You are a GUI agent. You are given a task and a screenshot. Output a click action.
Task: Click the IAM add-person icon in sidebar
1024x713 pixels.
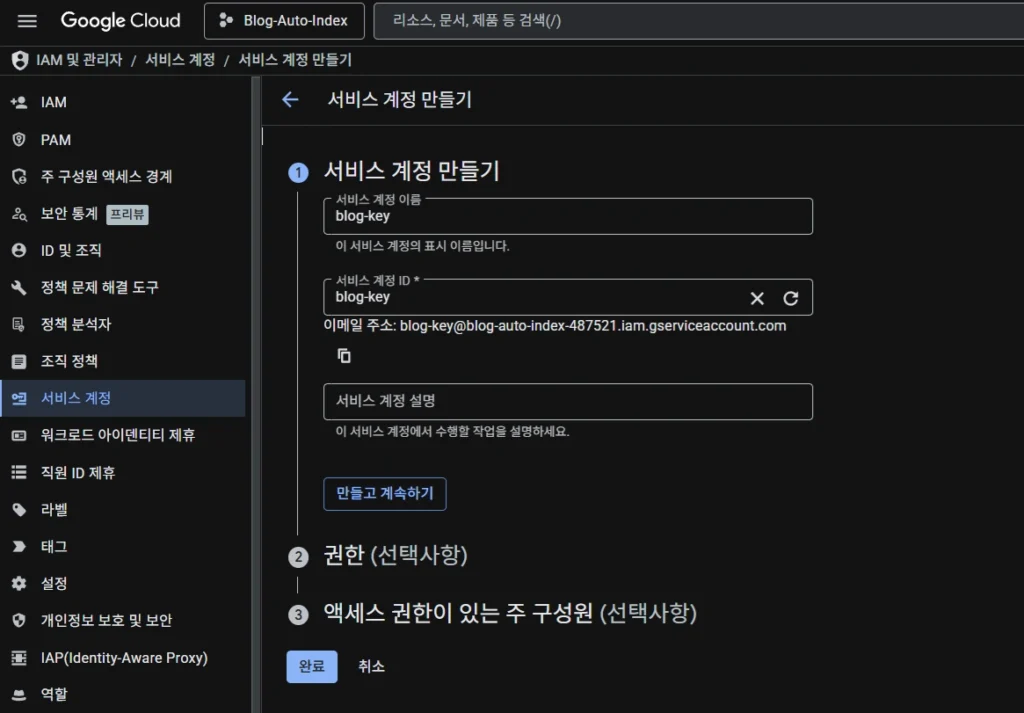[x=19, y=103]
